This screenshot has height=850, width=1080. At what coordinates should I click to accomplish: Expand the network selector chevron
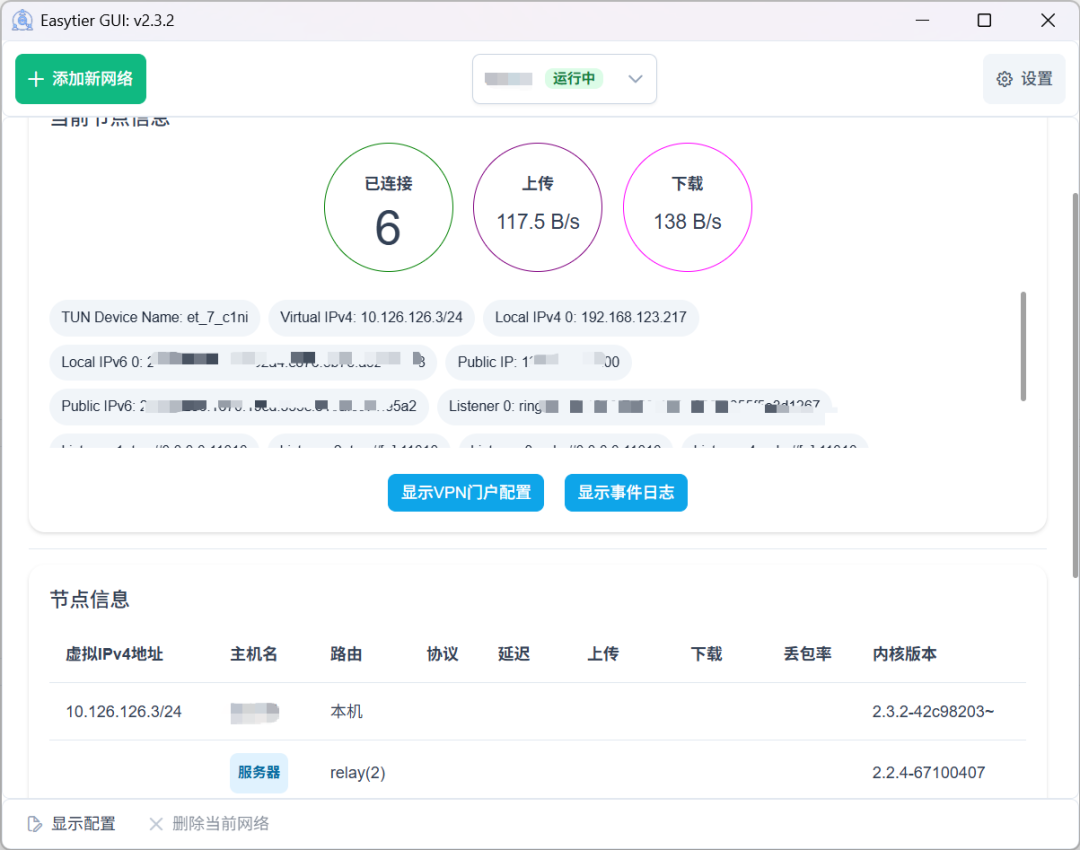(635, 79)
